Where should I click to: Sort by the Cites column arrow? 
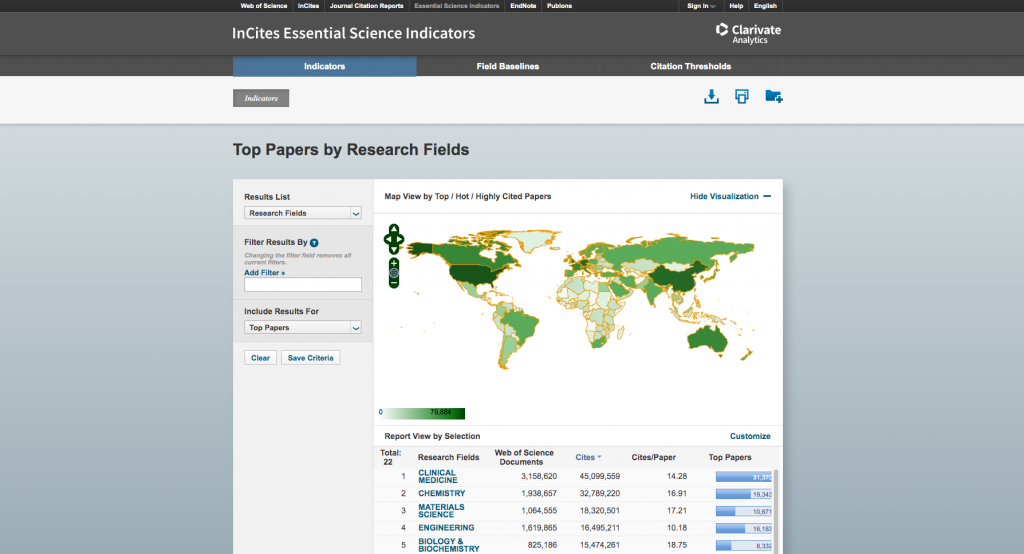pos(600,457)
